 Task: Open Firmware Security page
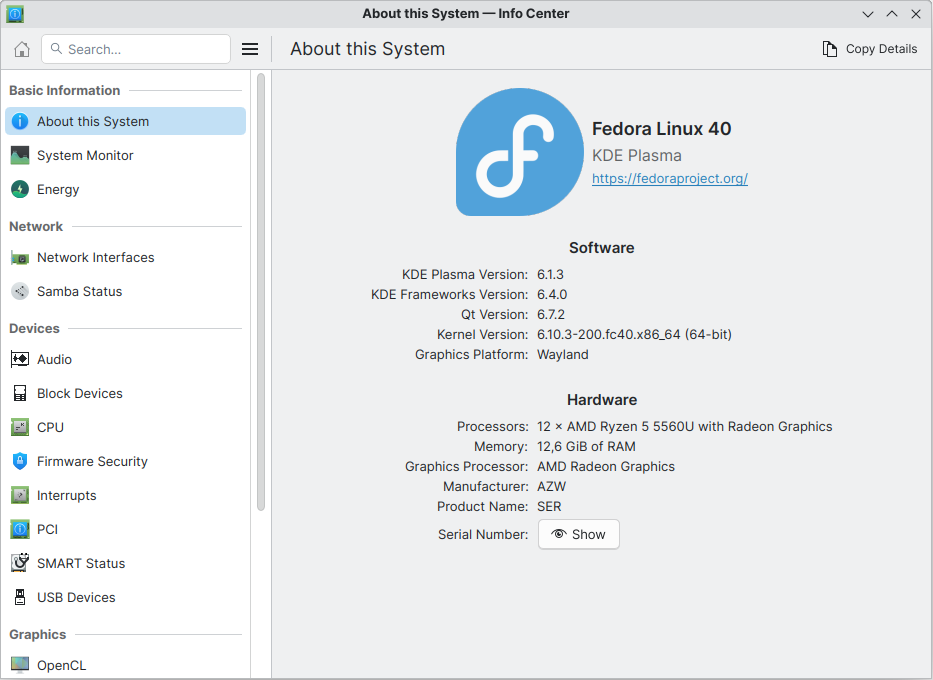click(126, 461)
